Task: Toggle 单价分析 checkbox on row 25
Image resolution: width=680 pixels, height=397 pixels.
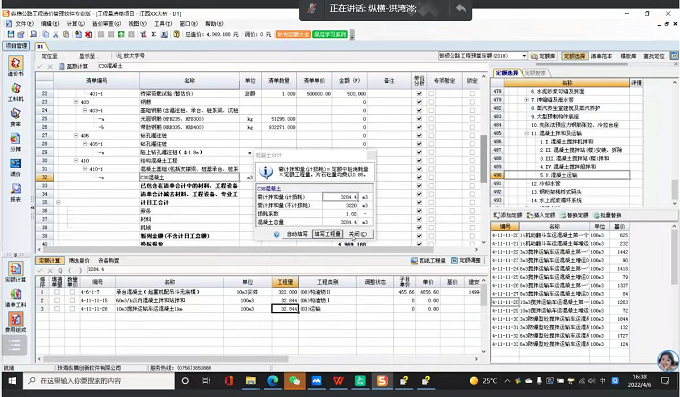Action: 419,118
